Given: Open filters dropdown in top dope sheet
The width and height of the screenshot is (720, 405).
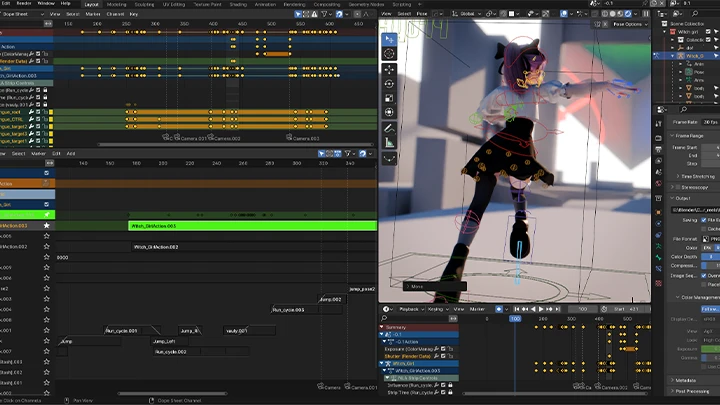Looking at the screenshot, I should [326, 14].
